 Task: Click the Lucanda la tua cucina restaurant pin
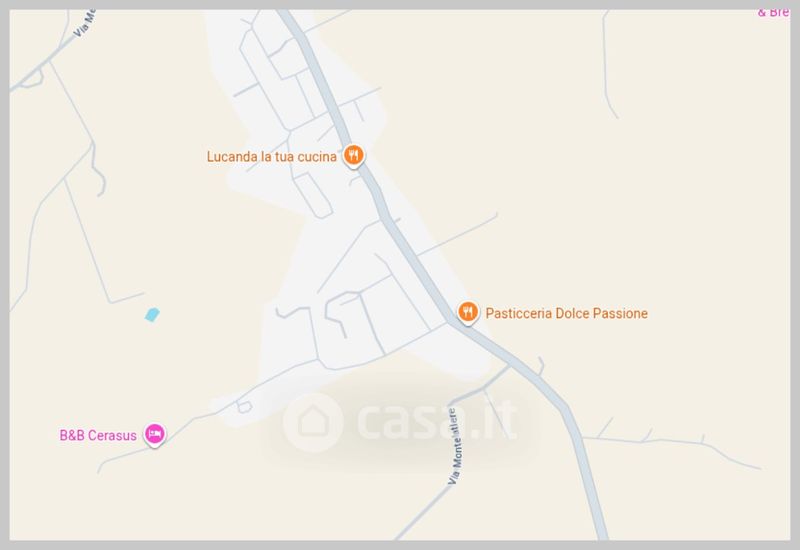pyautogui.click(x=353, y=155)
